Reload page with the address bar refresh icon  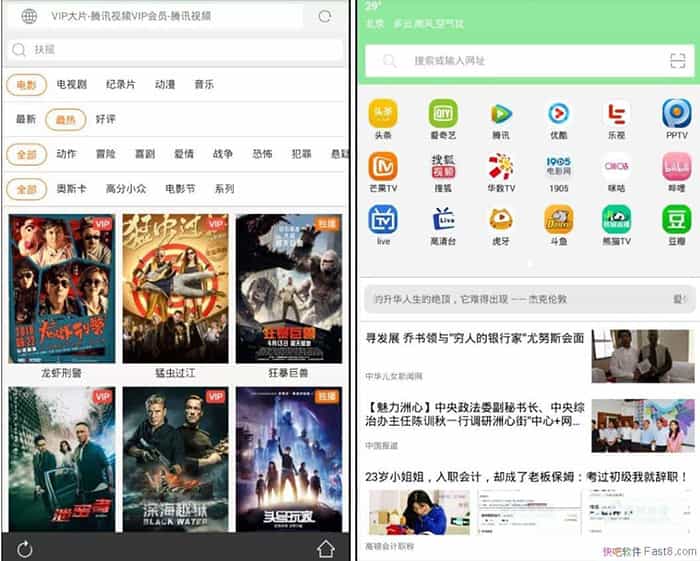click(325, 16)
